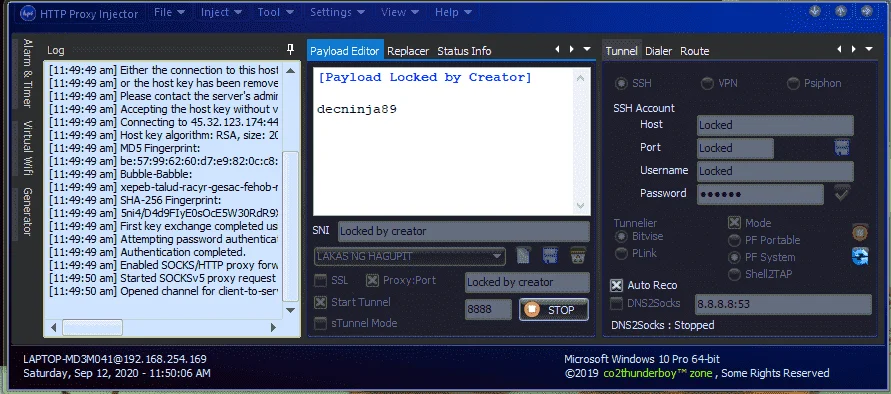The width and height of the screenshot is (891, 394).
Task: Switch to the Dialer tab
Action: pos(659,51)
